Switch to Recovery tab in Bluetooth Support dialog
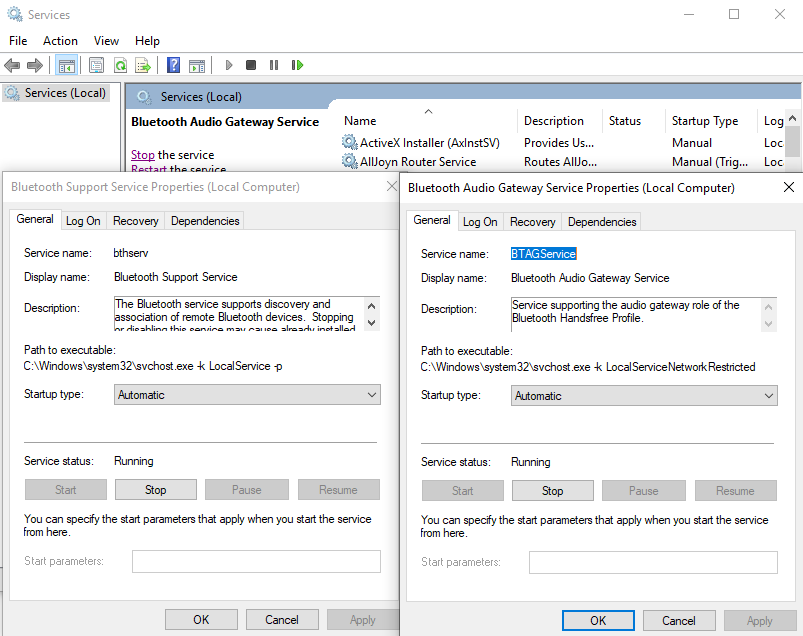The width and height of the screenshot is (803, 636). [x=136, y=221]
